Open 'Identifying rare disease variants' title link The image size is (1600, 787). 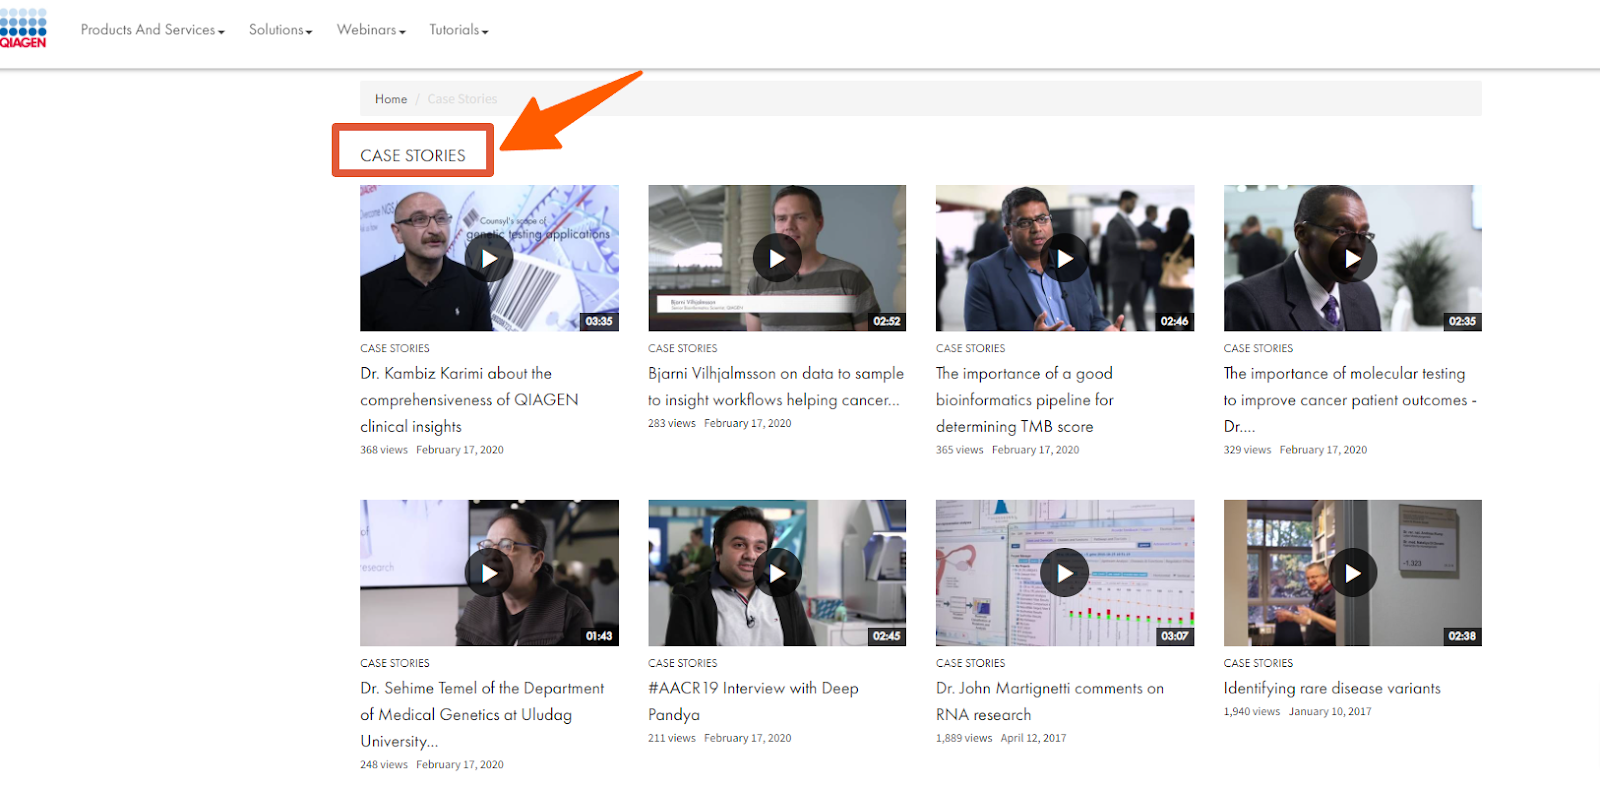pos(1332,688)
